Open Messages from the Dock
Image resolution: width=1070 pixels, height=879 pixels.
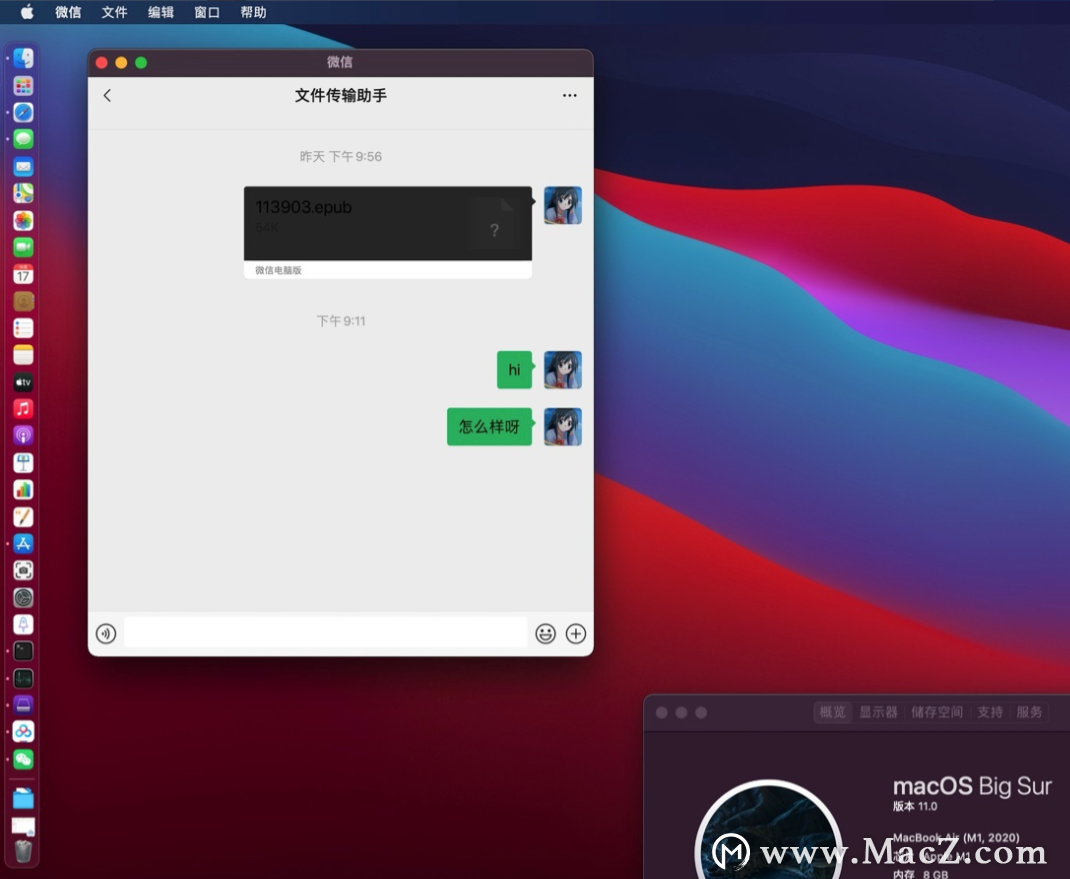(x=23, y=139)
